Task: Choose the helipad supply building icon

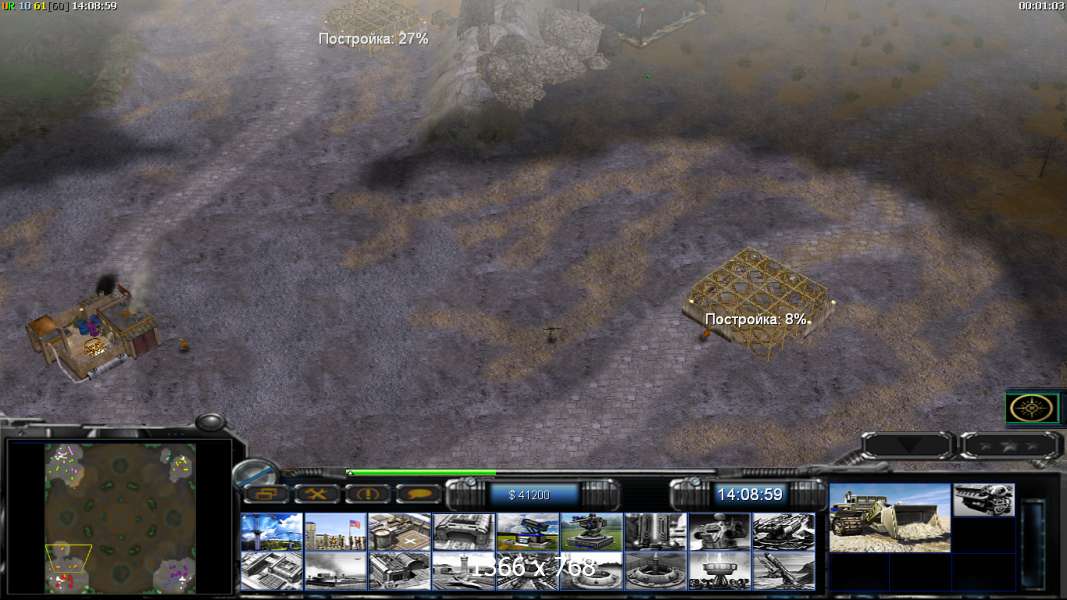Action: pyautogui.click(x=399, y=532)
